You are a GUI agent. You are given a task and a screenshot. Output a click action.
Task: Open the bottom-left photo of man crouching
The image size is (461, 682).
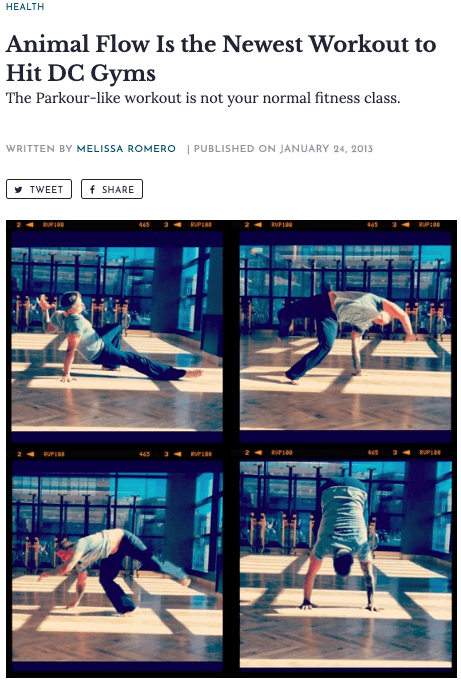pos(117,567)
